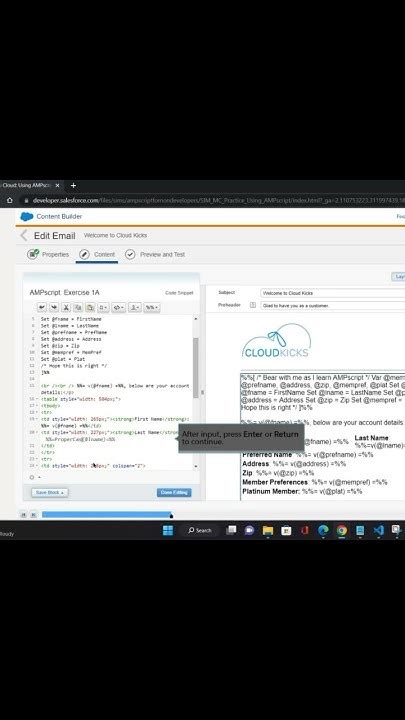Viewport: 405px width, 720px height.
Task: Click the cut scissors icon
Action: coord(66,308)
